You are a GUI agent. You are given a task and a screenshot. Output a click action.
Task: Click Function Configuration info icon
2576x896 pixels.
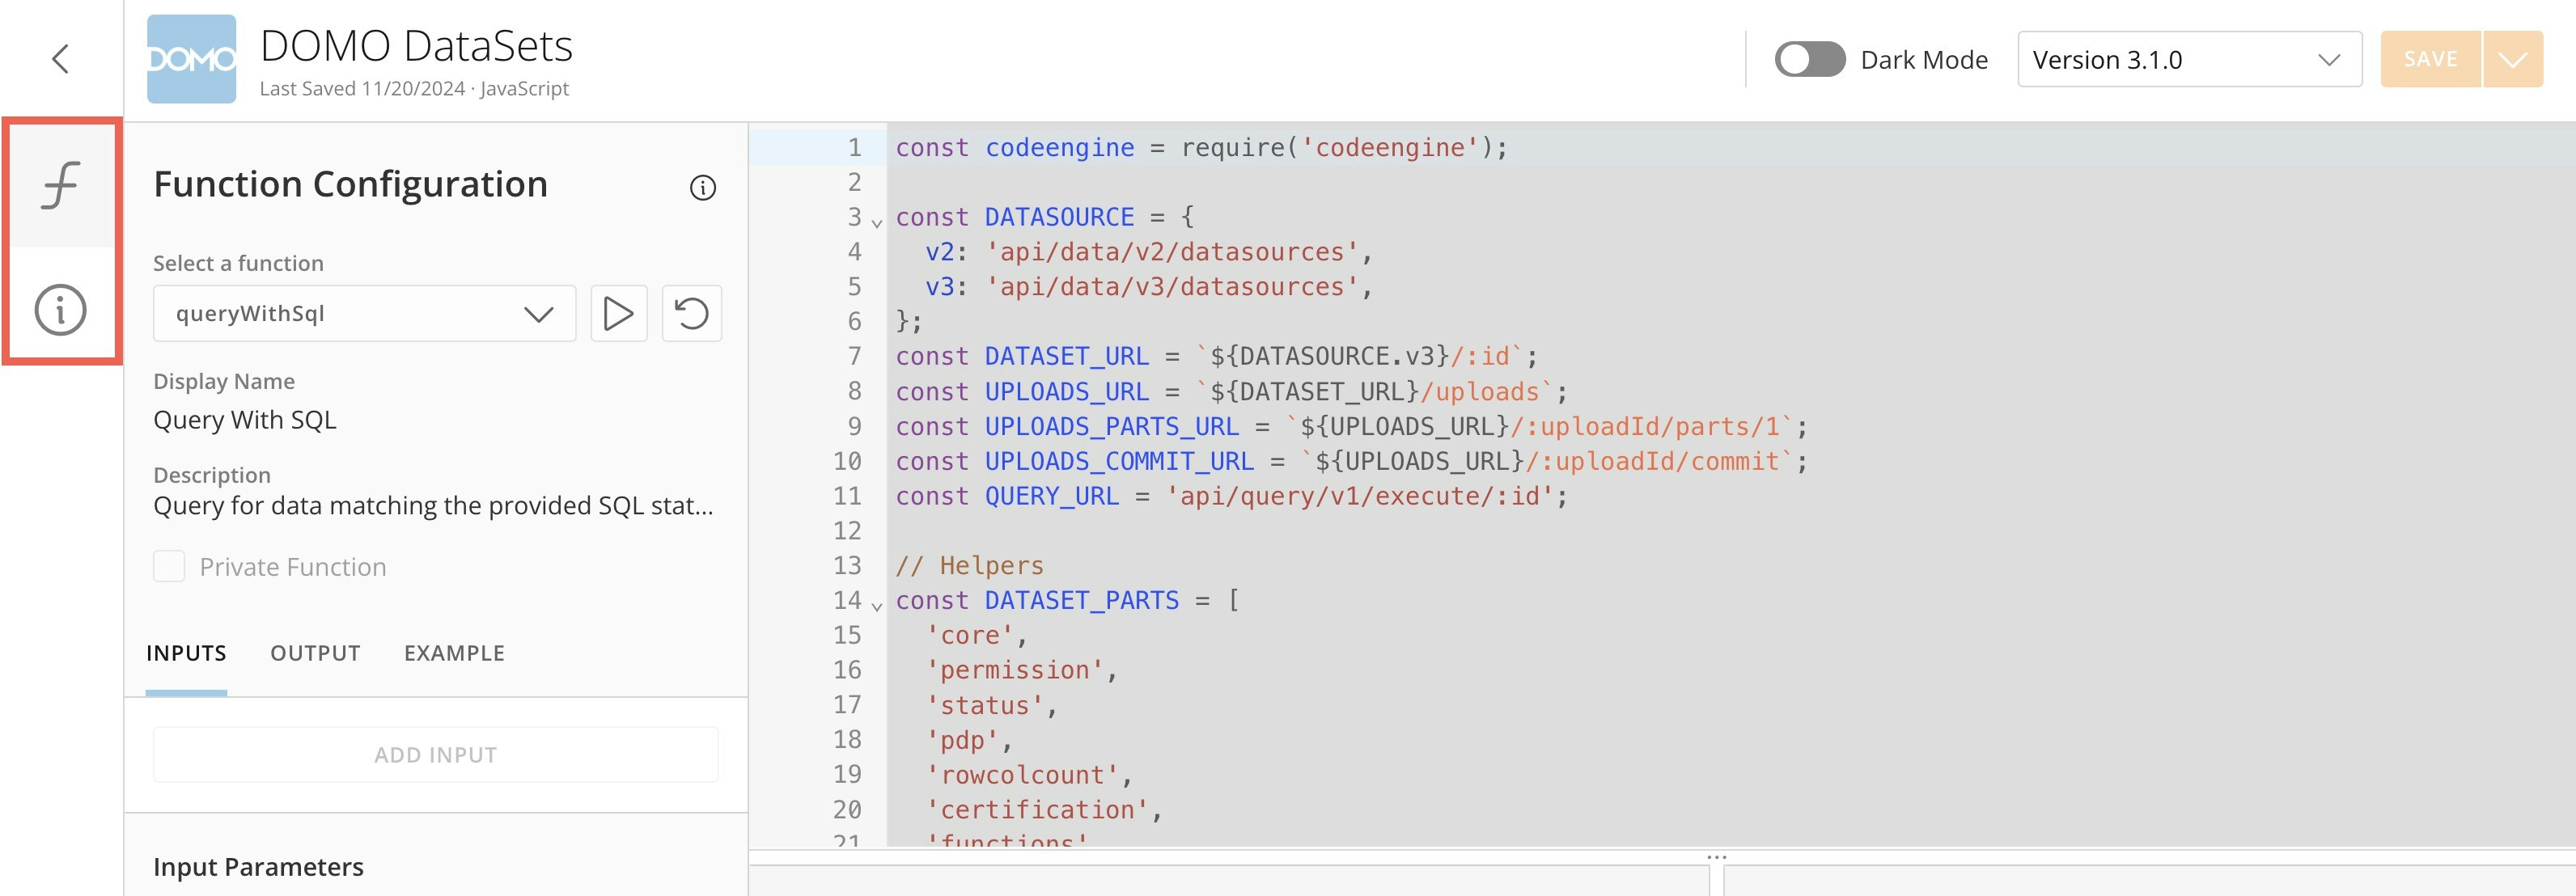[702, 187]
